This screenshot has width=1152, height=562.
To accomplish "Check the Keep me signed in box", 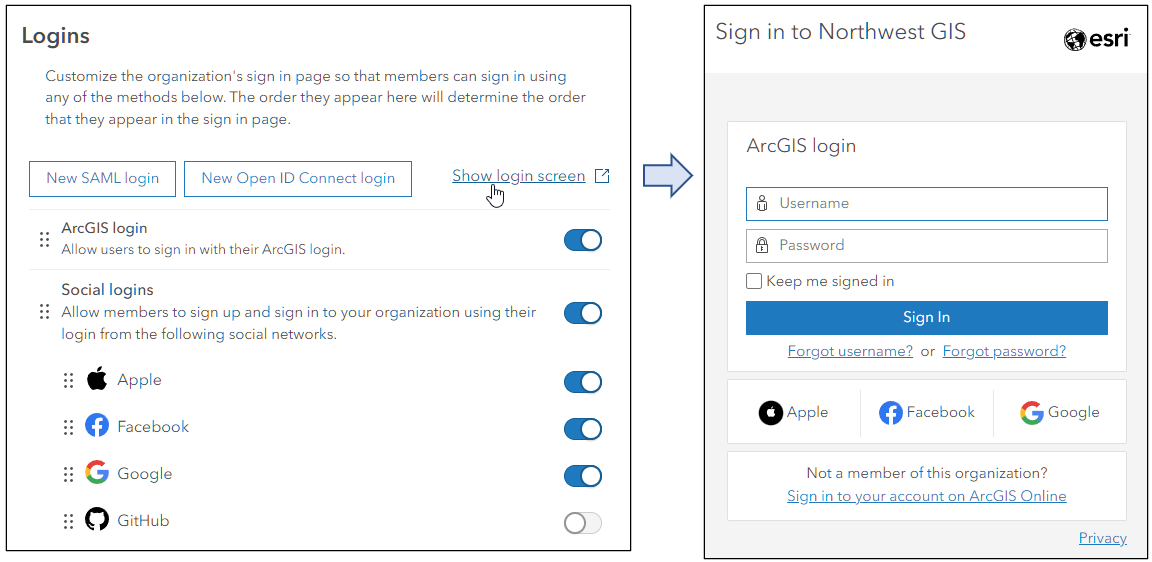I will pos(754,281).
